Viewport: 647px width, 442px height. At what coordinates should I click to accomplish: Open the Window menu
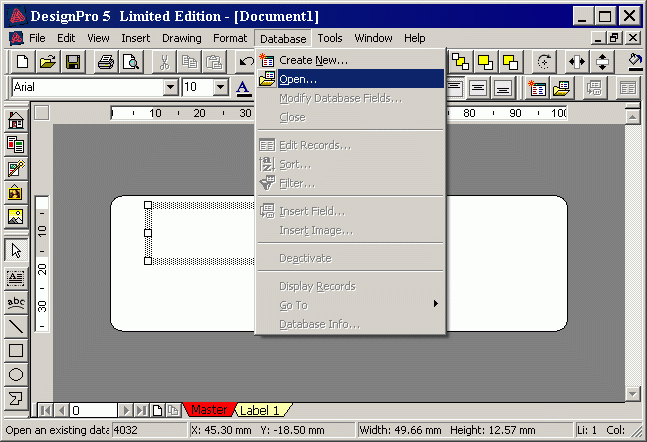(373, 38)
